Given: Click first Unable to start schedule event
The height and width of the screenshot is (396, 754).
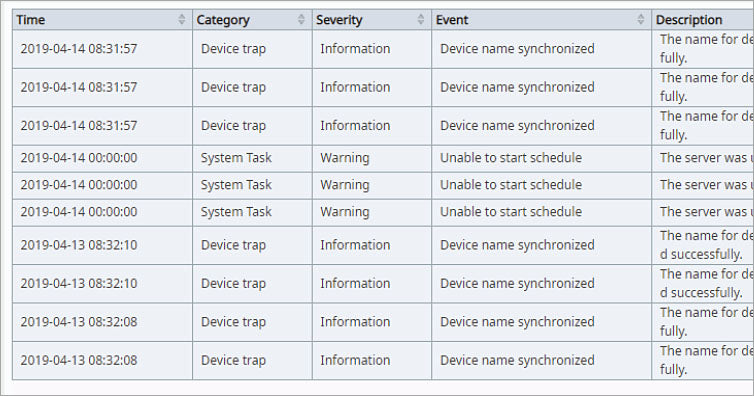Looking at the screenshot, I should pos(511,158).
